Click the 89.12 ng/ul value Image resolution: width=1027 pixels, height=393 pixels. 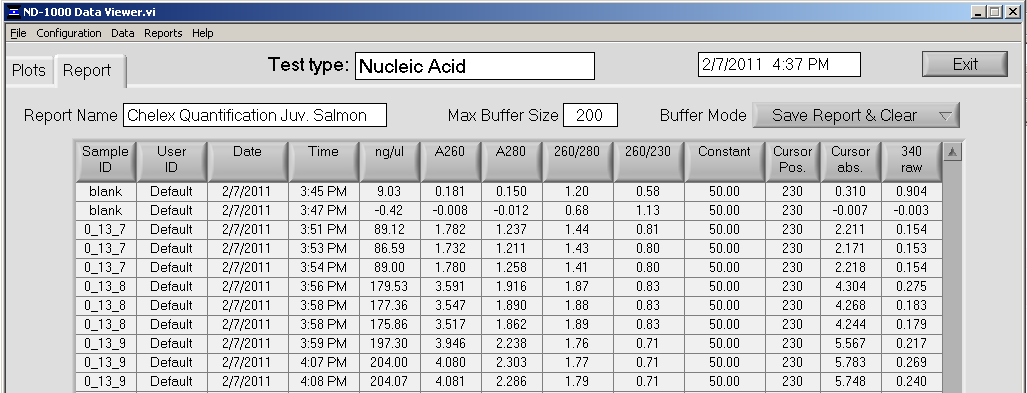point(390,229)
